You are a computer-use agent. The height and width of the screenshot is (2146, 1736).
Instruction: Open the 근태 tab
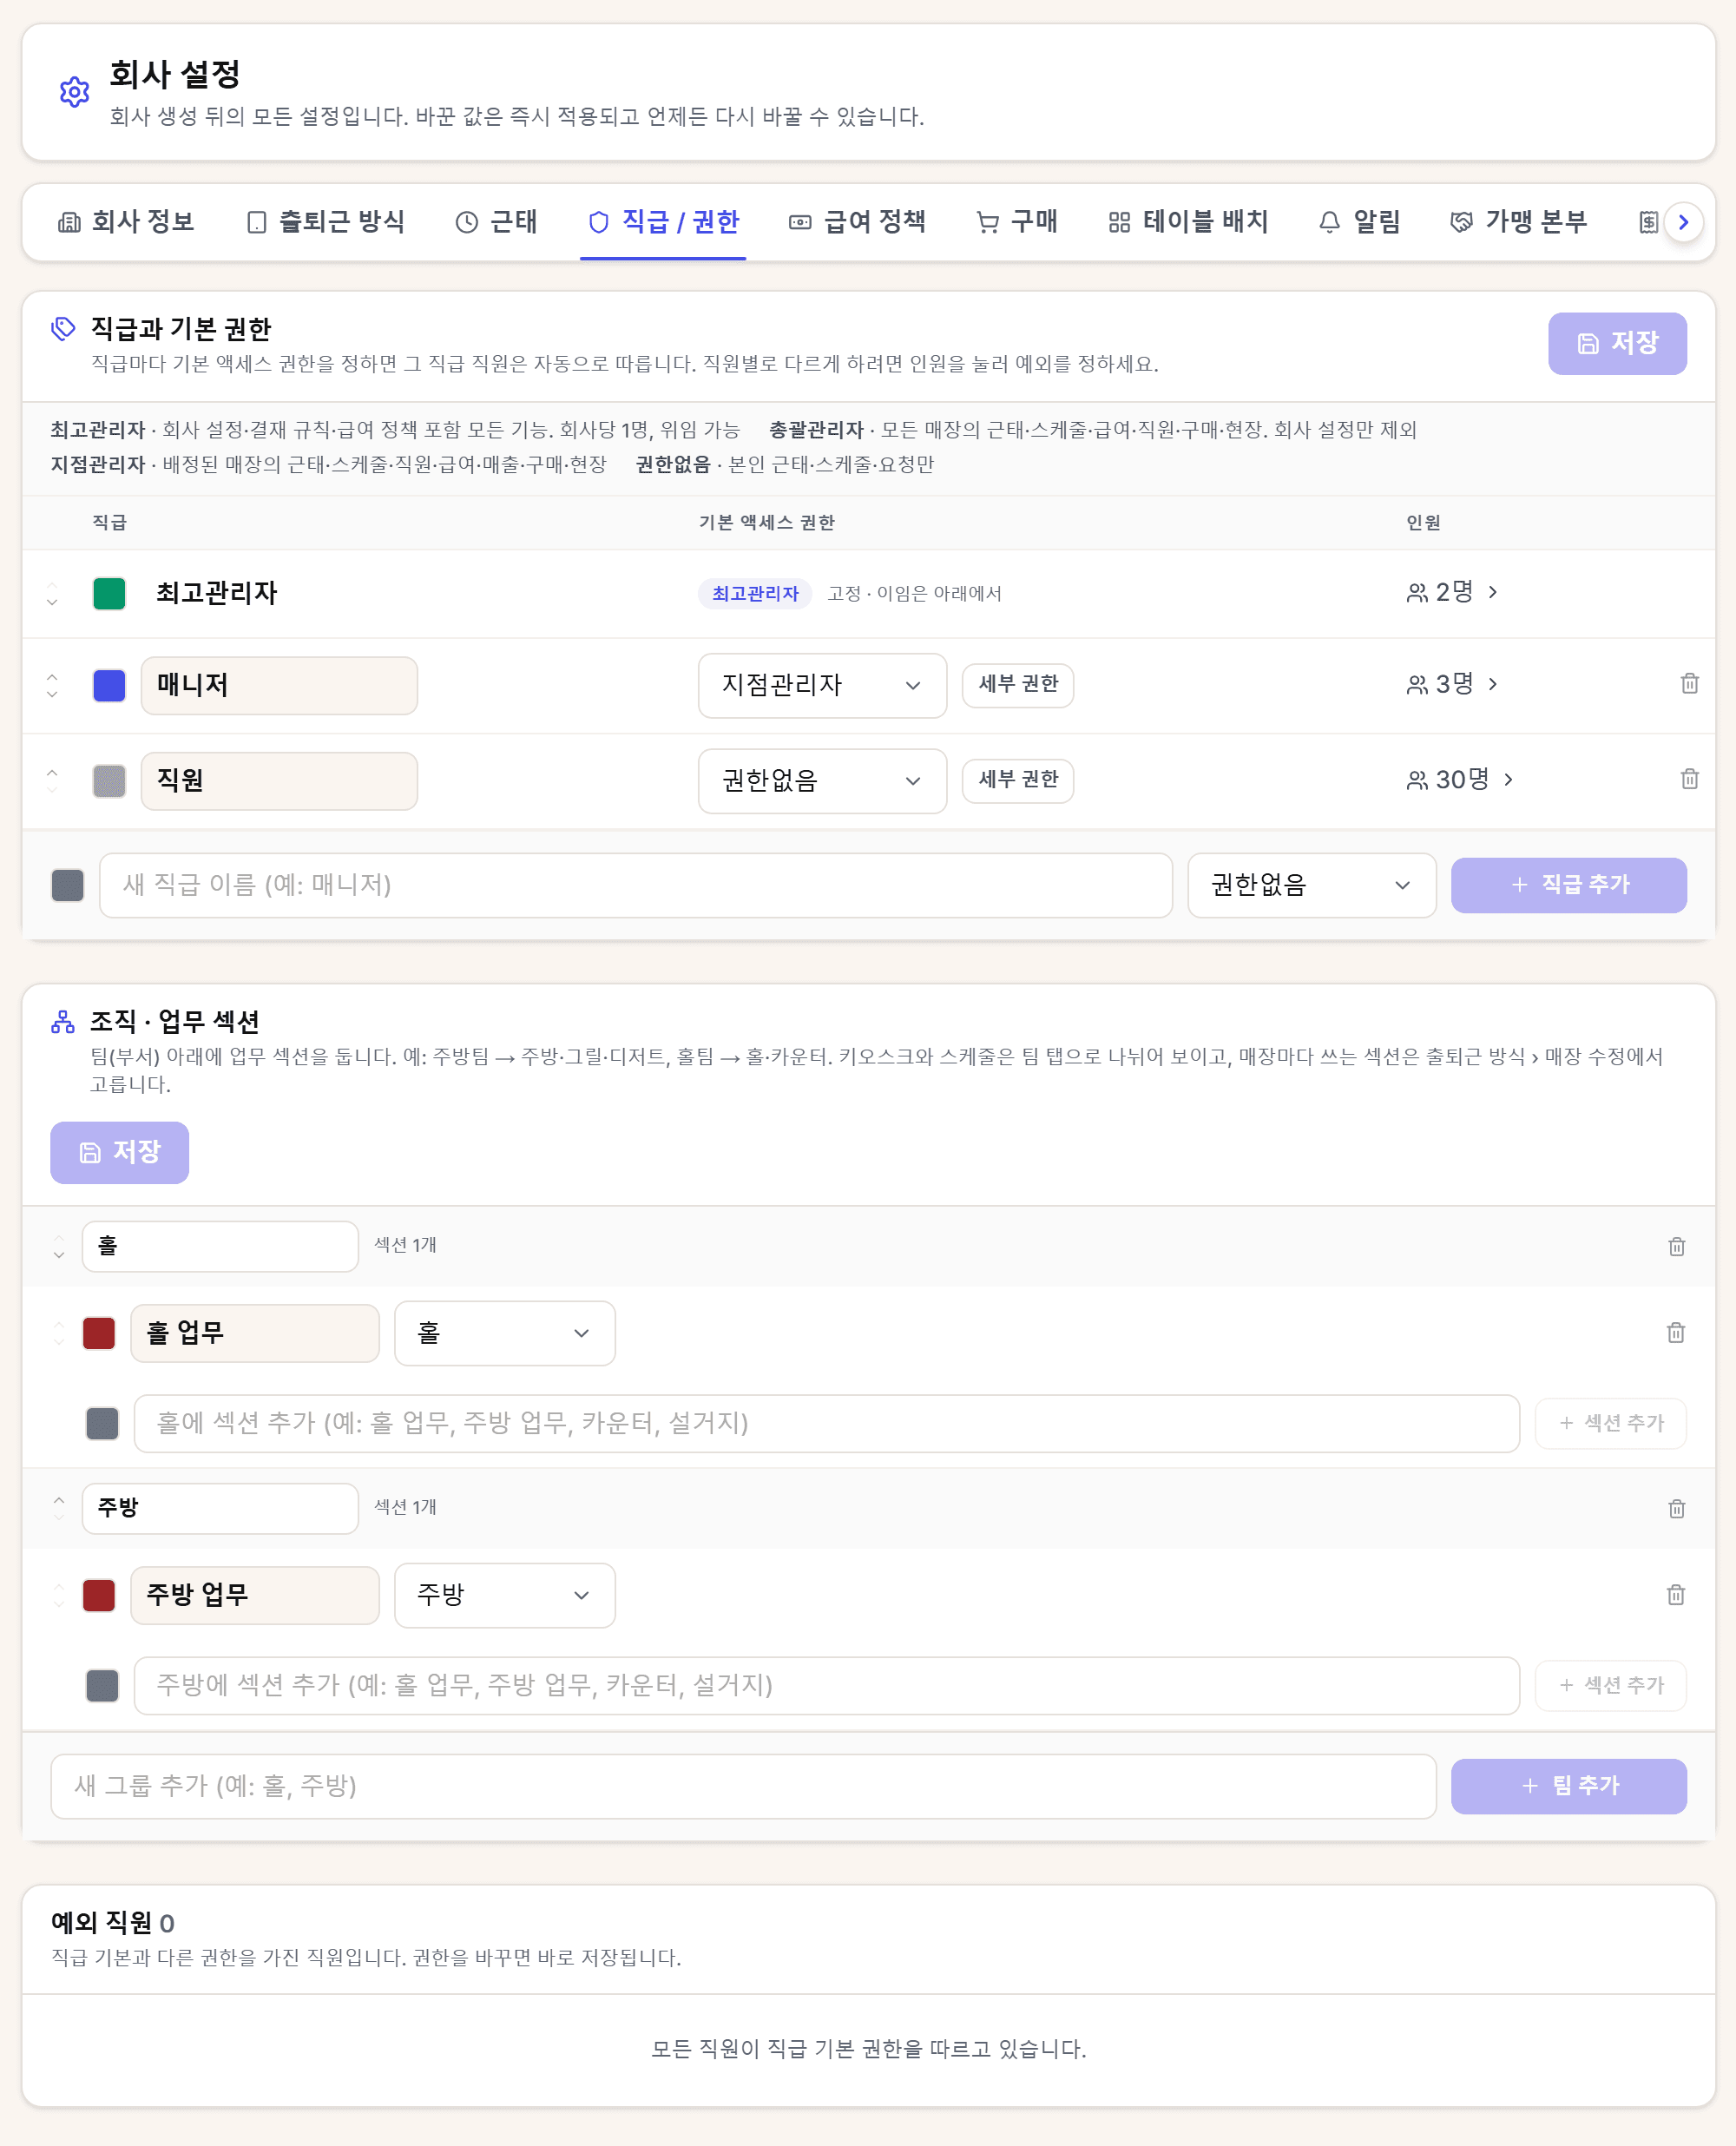[x=496, y=221]
